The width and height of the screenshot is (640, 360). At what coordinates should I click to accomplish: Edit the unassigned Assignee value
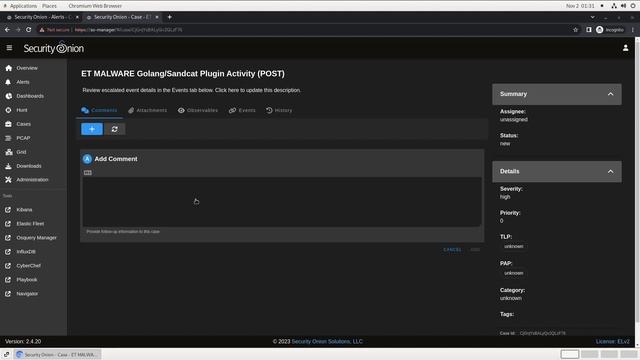513,120
